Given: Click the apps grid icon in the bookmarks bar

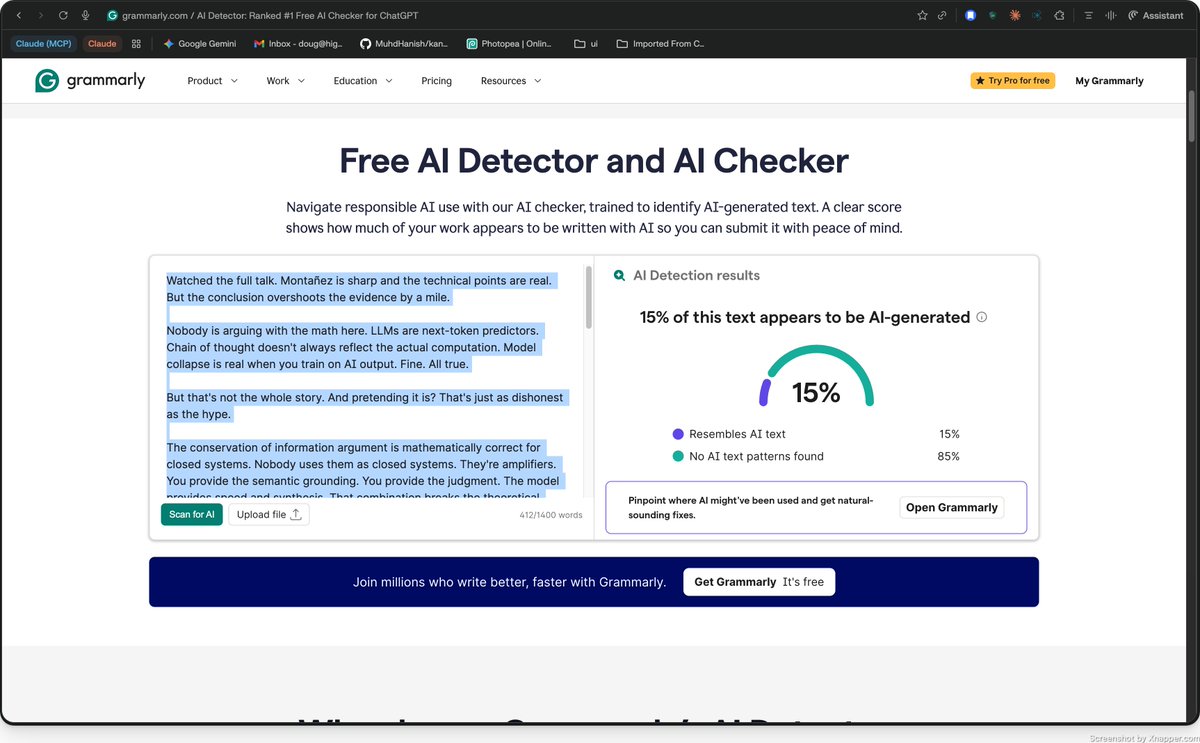Looking at the screenshot, I should [x=136, y=44].
